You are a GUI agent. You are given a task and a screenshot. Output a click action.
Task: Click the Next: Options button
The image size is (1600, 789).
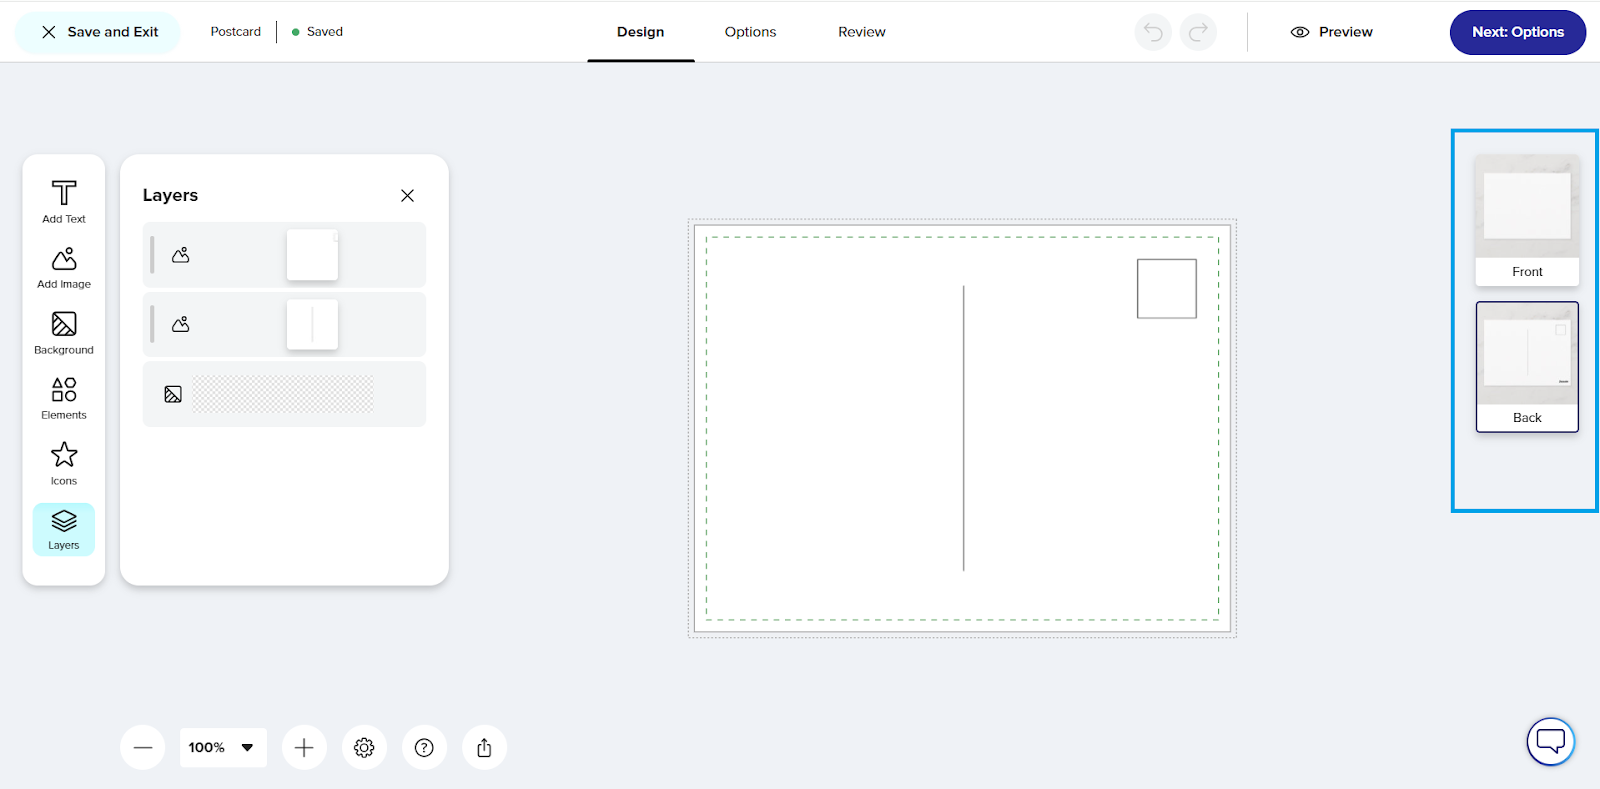pos(1517,32)
